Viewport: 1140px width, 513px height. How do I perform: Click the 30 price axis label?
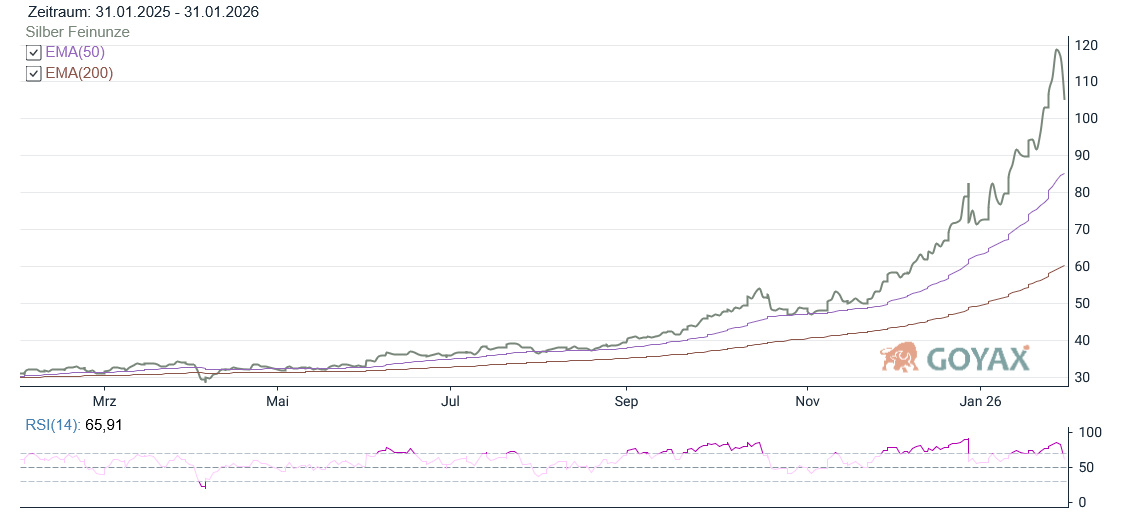pyautogui.click(x=1084, y=378)
